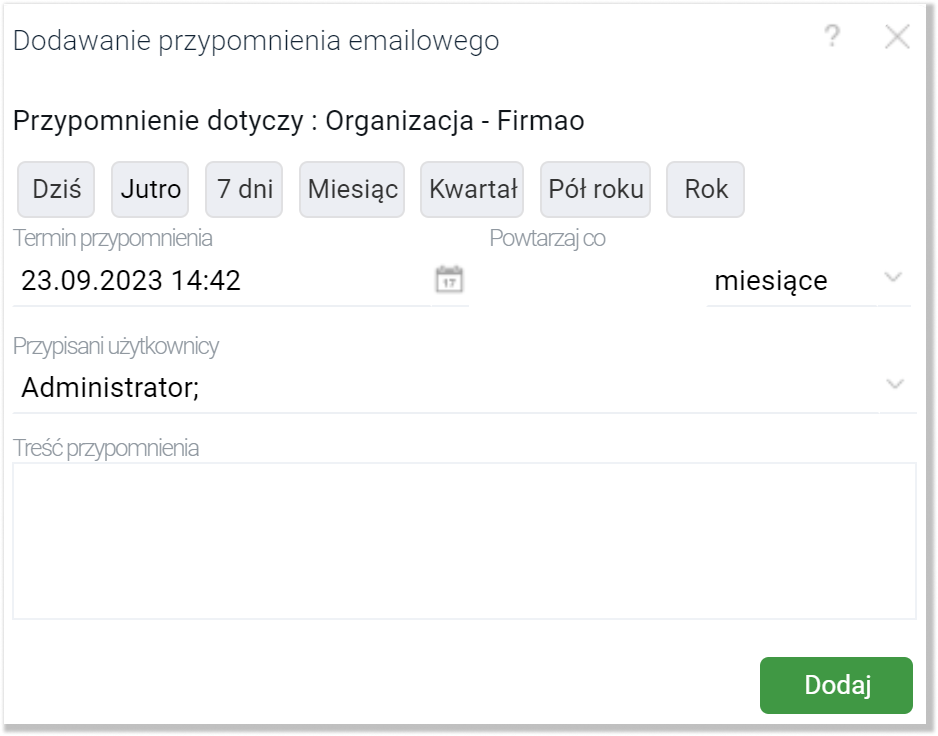Click the Przypisani użytkownicy Administrator field
Screen dimensions: 938x736
(440, 388)
